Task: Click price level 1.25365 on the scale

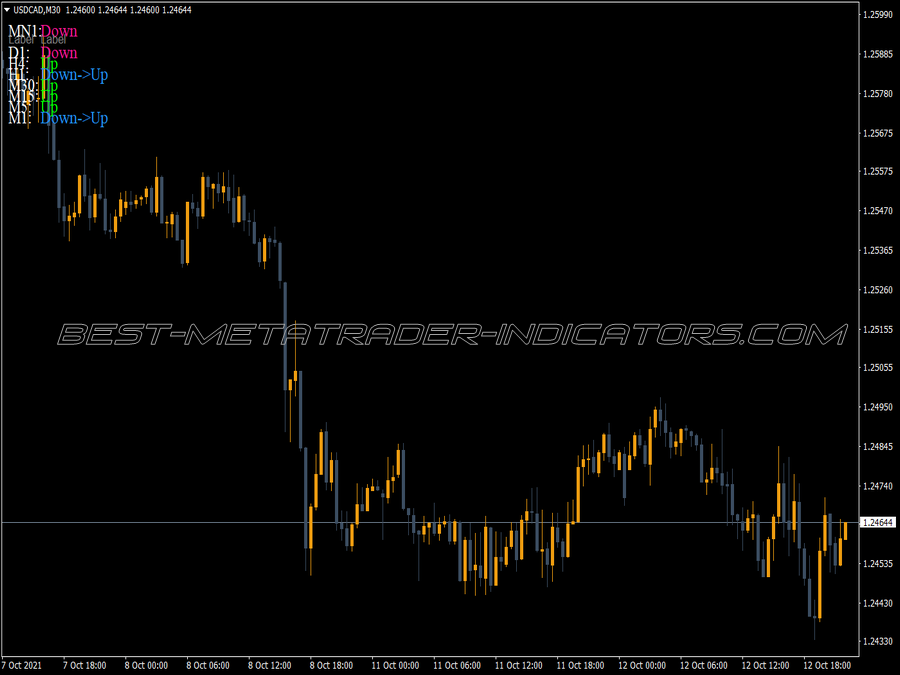Action: (x=878, y=251)
